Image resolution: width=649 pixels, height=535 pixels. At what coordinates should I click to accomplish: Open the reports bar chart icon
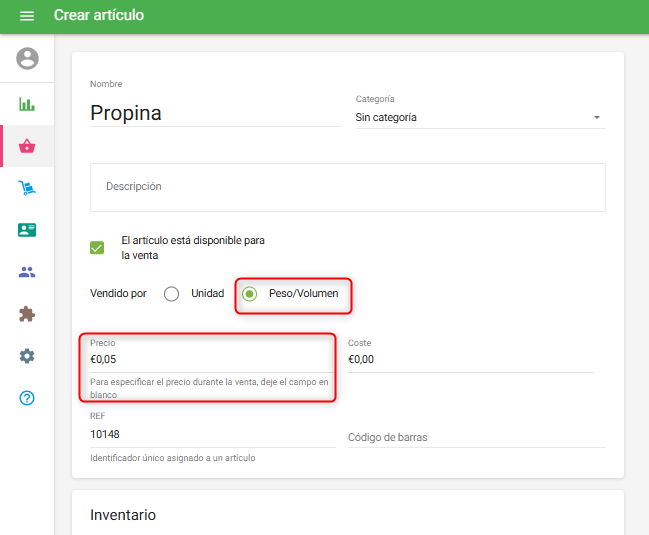pos(27,104)
